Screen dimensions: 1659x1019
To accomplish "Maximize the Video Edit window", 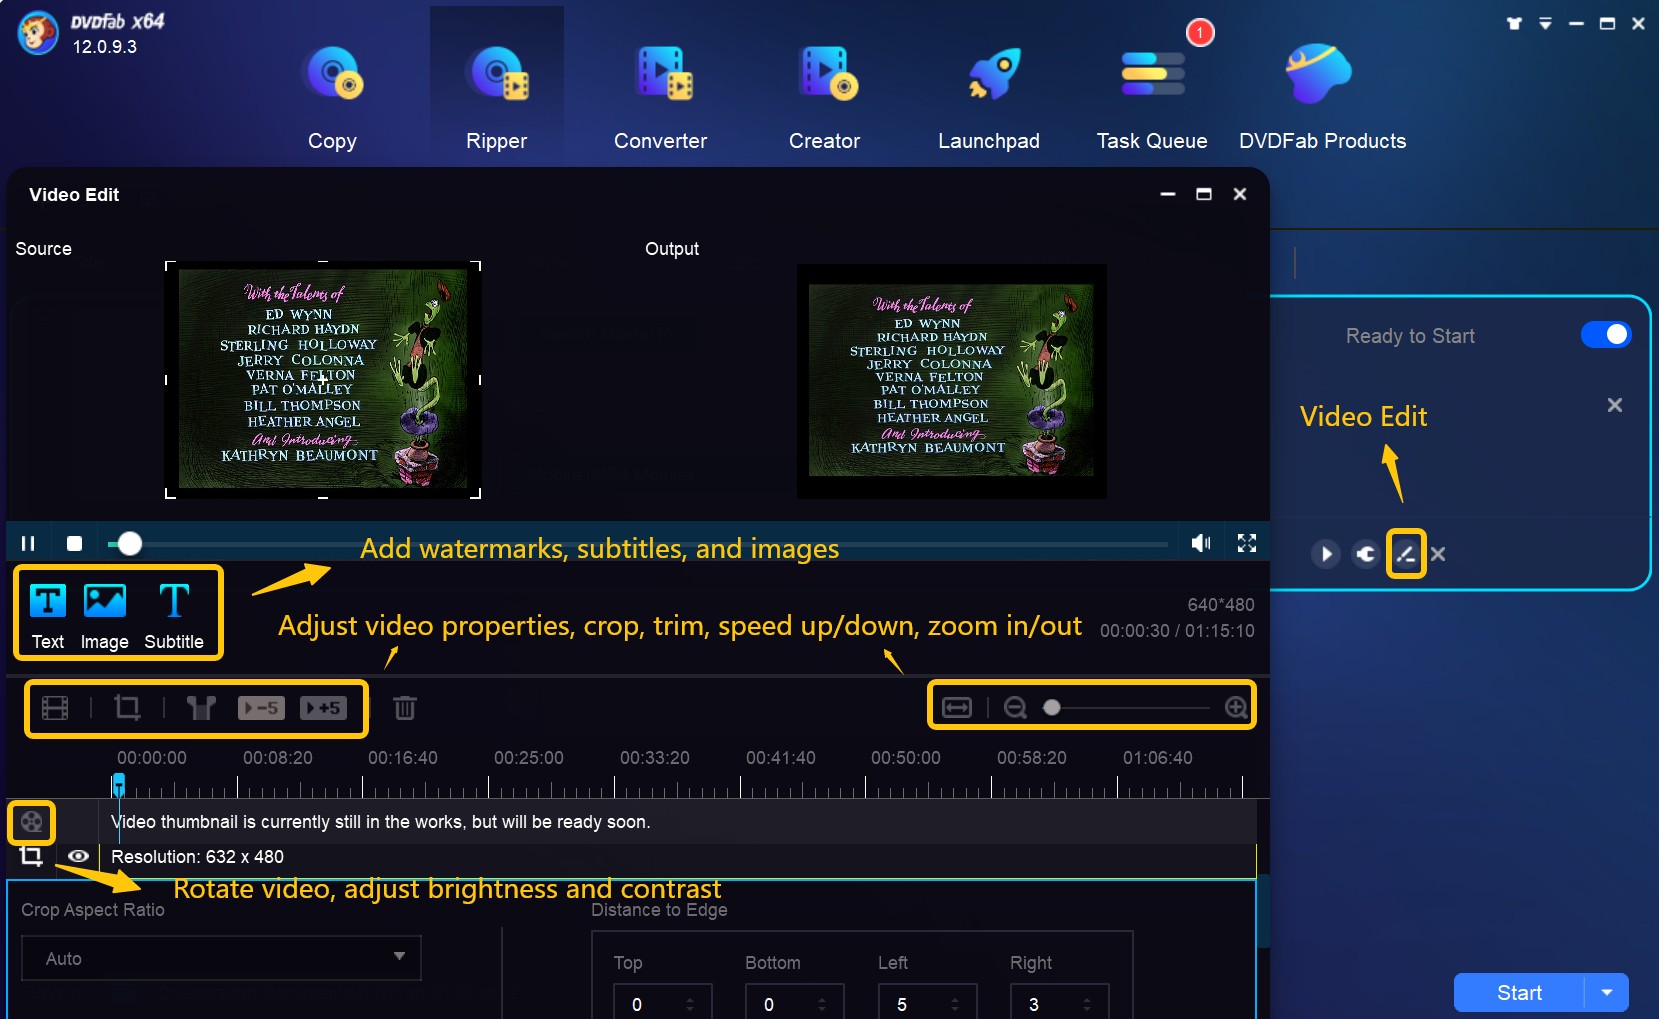I will click(1204, 194).
